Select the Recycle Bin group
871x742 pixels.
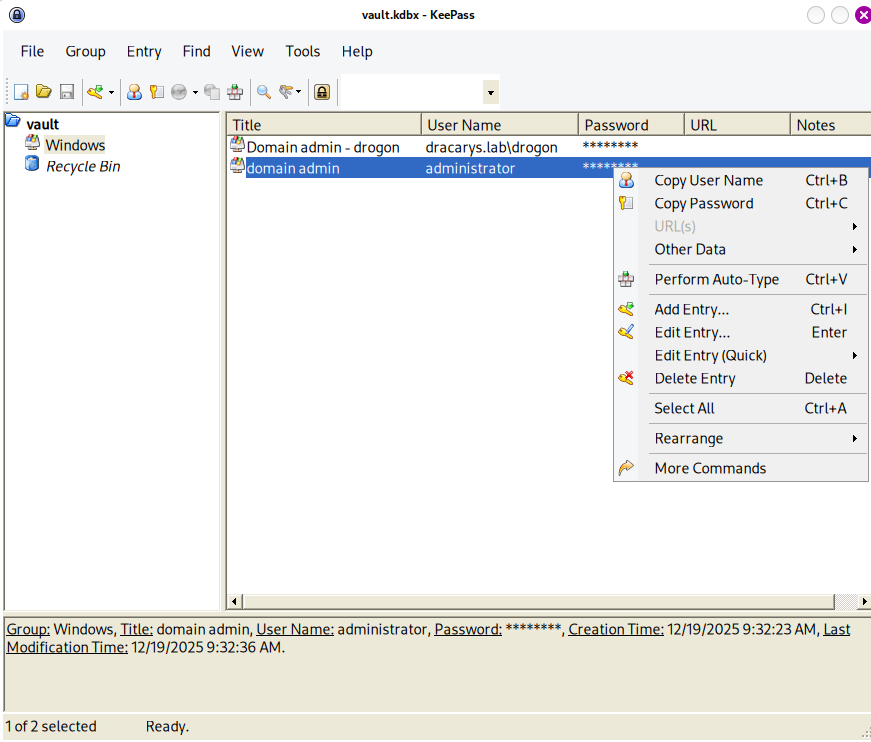coord(83,166)
